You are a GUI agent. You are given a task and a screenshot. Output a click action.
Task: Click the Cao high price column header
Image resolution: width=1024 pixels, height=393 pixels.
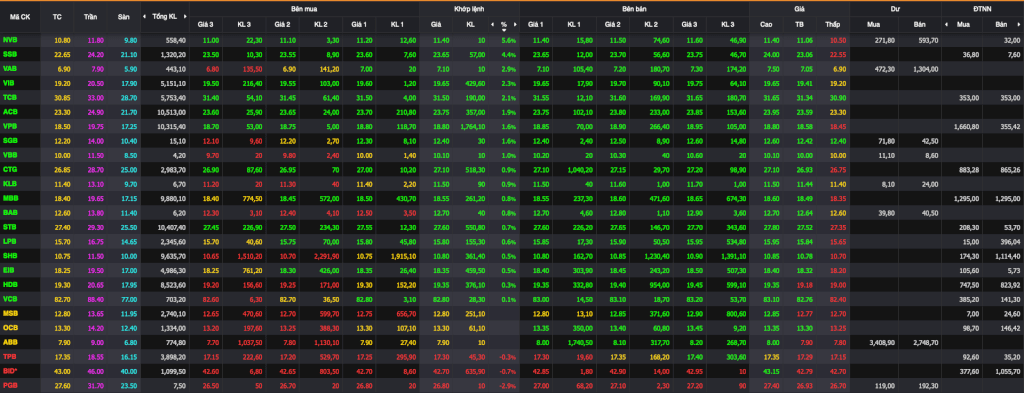click(x=765, y=24)
